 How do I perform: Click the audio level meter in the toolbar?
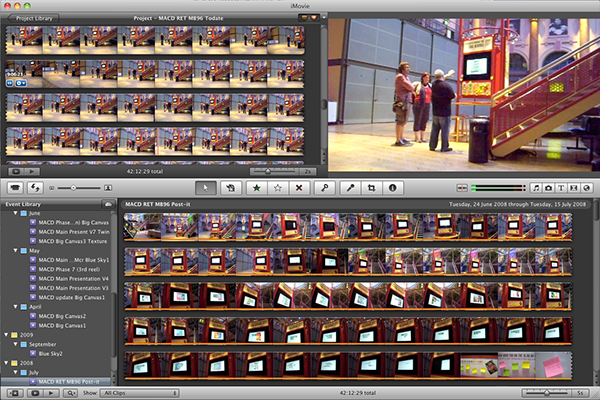coord(498,188)
